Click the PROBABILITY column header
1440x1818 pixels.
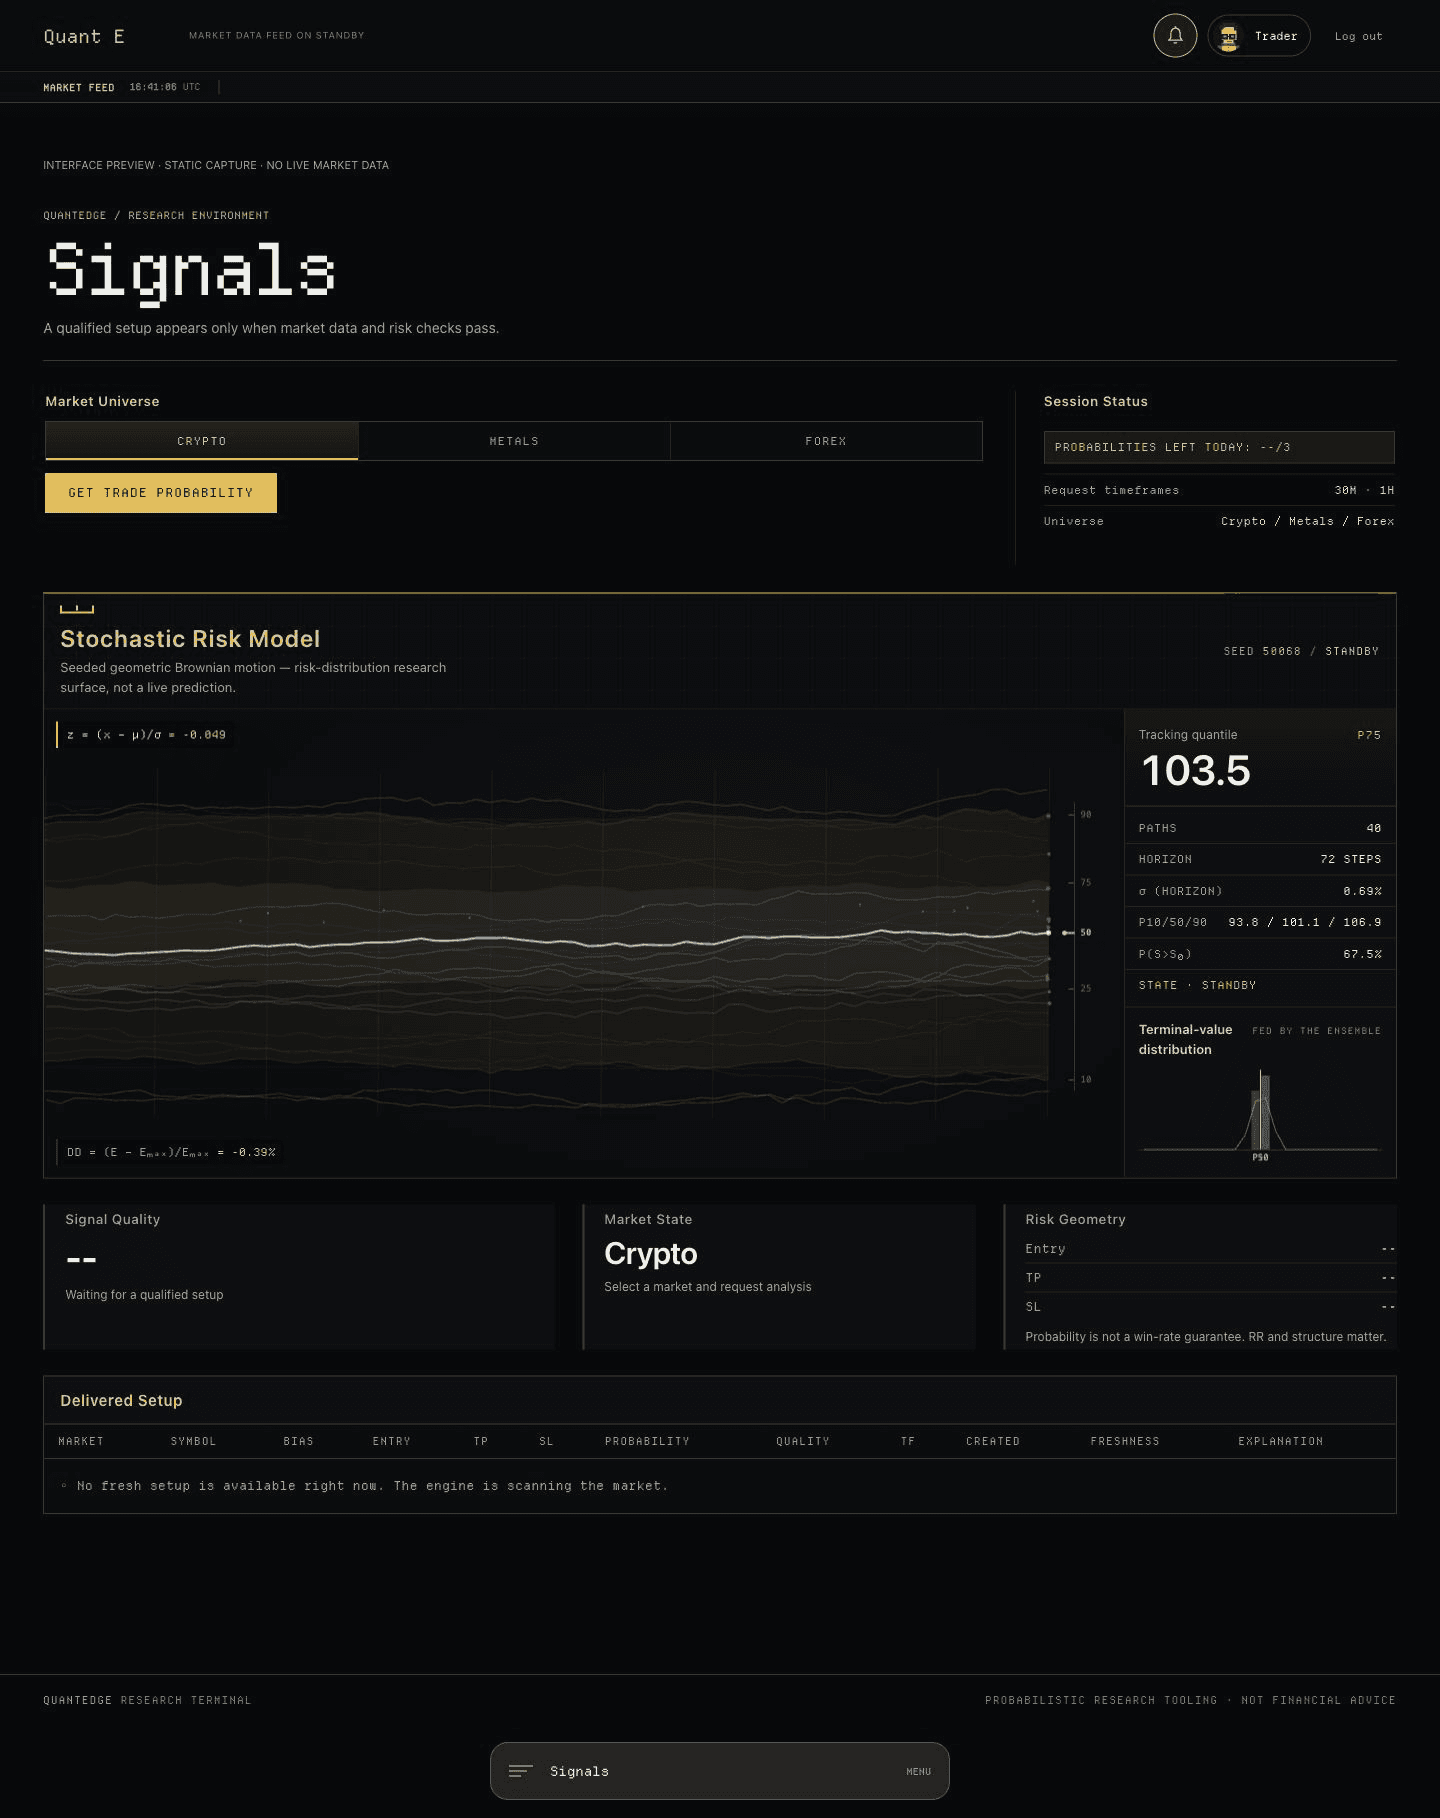(x=647, y=1441)
